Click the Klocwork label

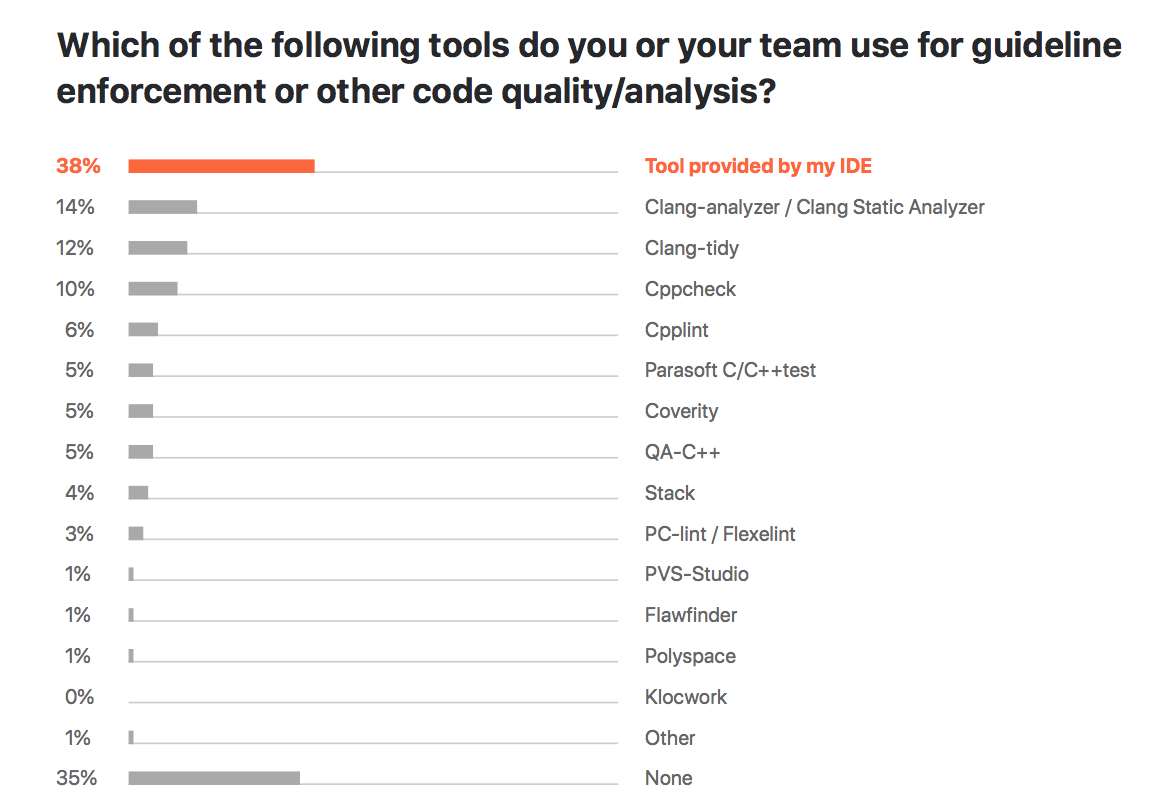[x=685, y=697]
